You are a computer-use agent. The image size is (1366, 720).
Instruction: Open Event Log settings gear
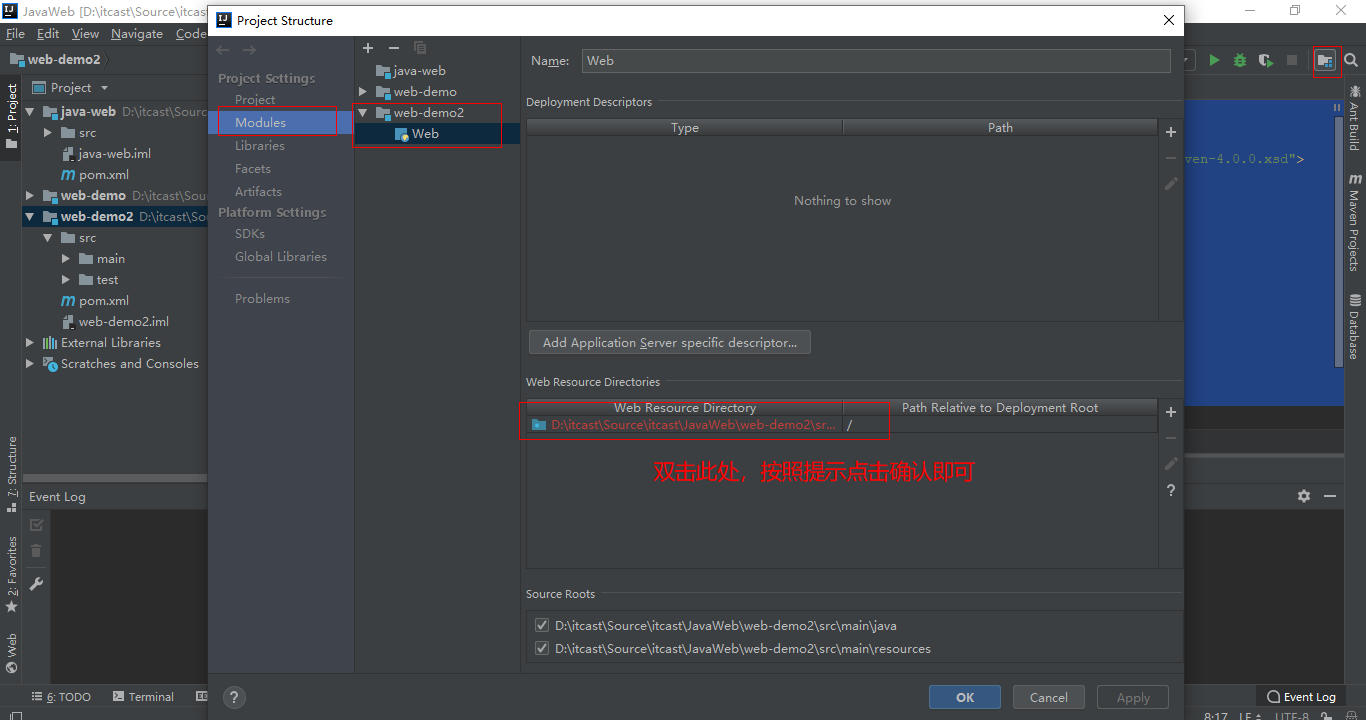pyautogui.click(x=1304, y=496)
